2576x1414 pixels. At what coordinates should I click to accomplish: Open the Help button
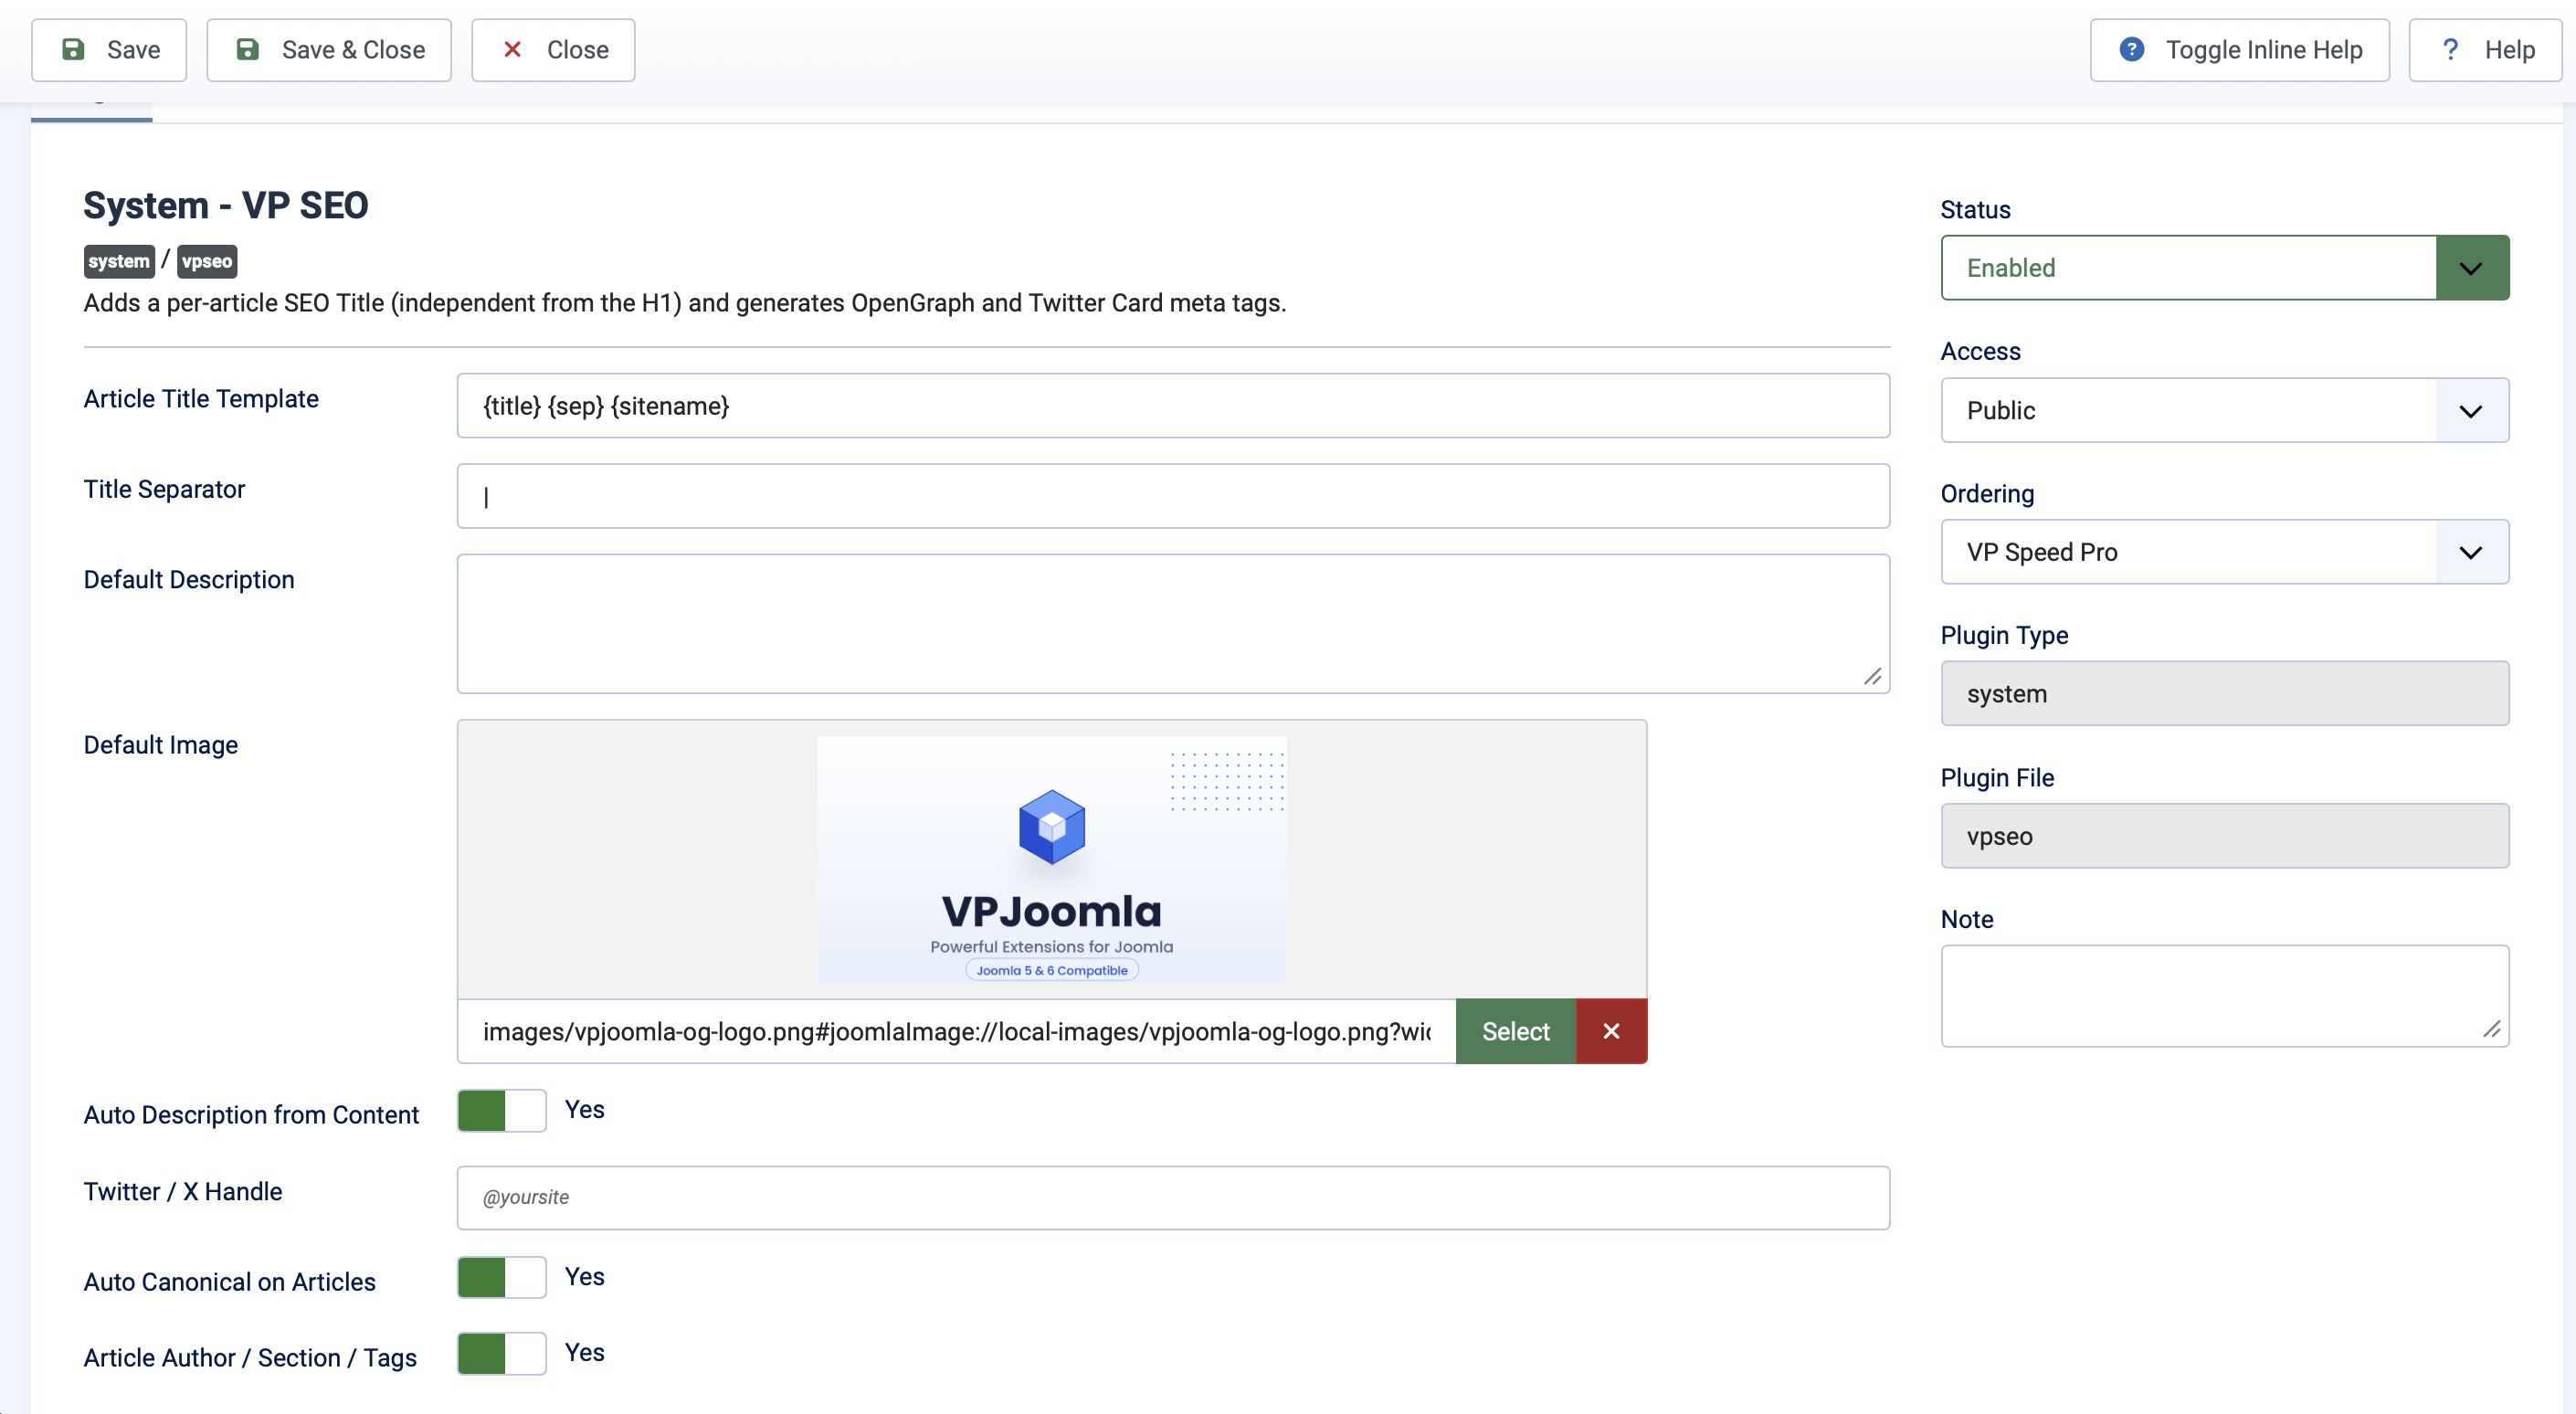point(2485,50)
